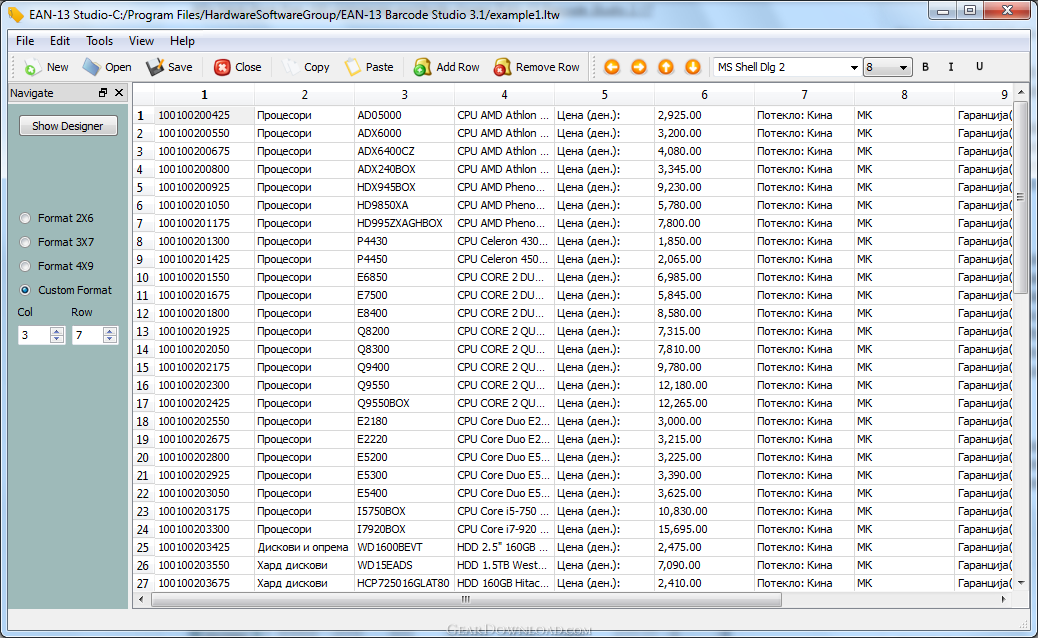Click the vertical scrollbar thumb
Screen dimensions: 1038x638
click(x=1021, y=197)
